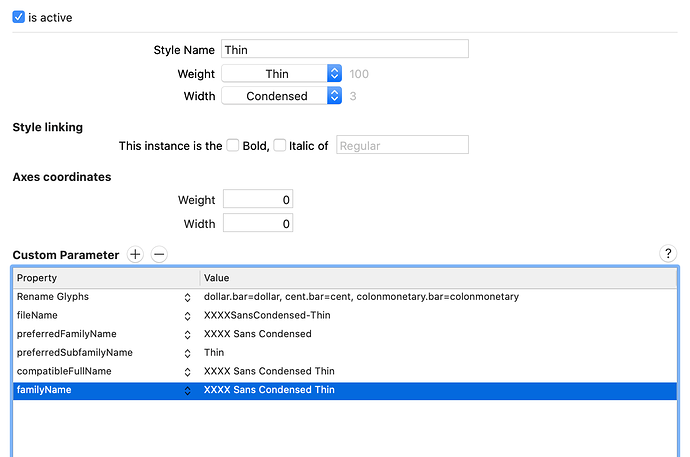The height and width of the screenshot is (457, 690).
Task: Uncheck the is active checkbox
Action: click(x=18, y=17)
